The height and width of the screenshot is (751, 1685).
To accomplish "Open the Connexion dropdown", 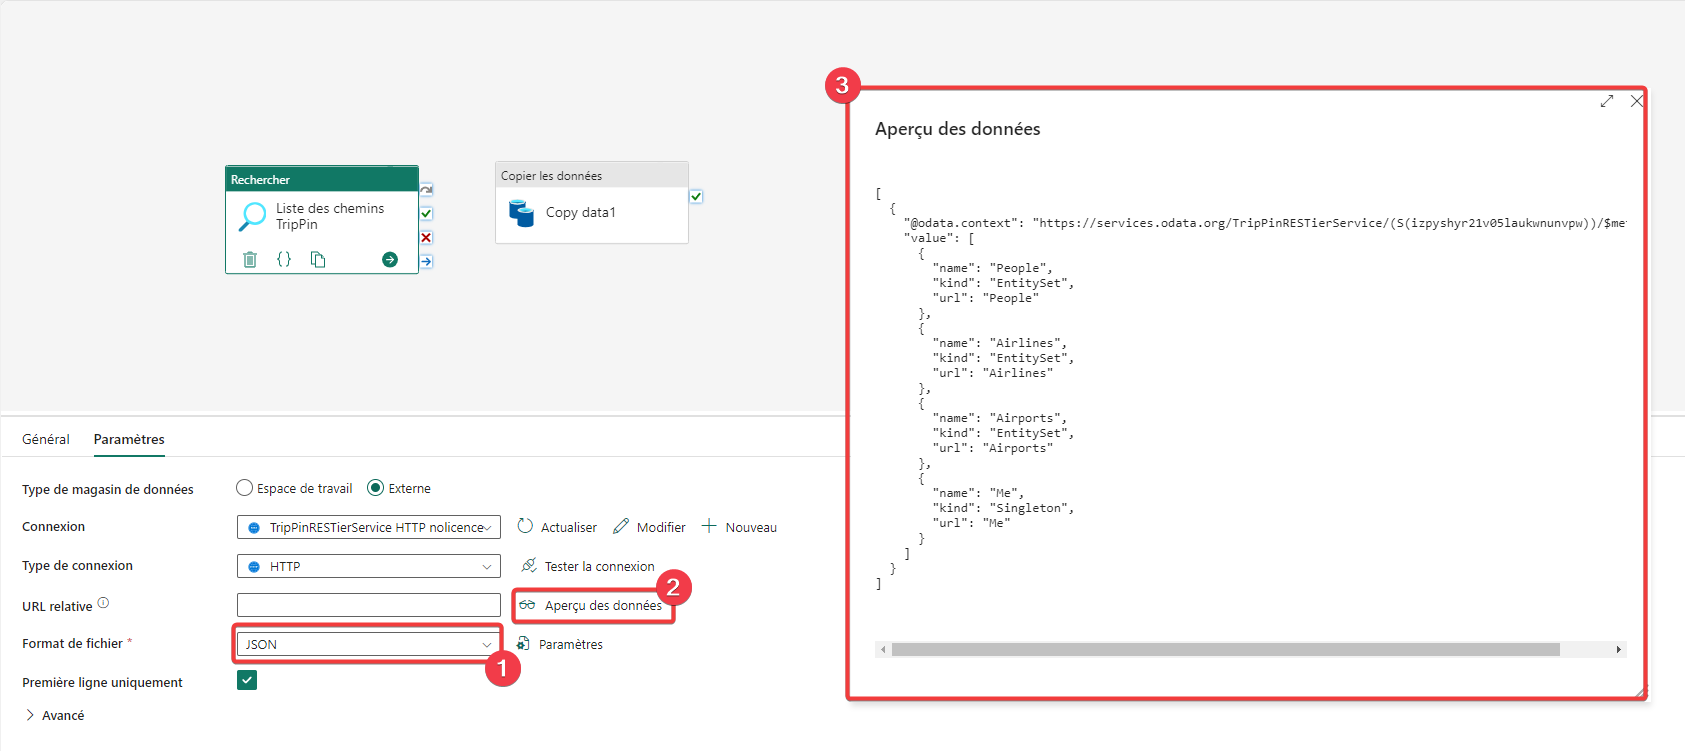I will [369, 527].
